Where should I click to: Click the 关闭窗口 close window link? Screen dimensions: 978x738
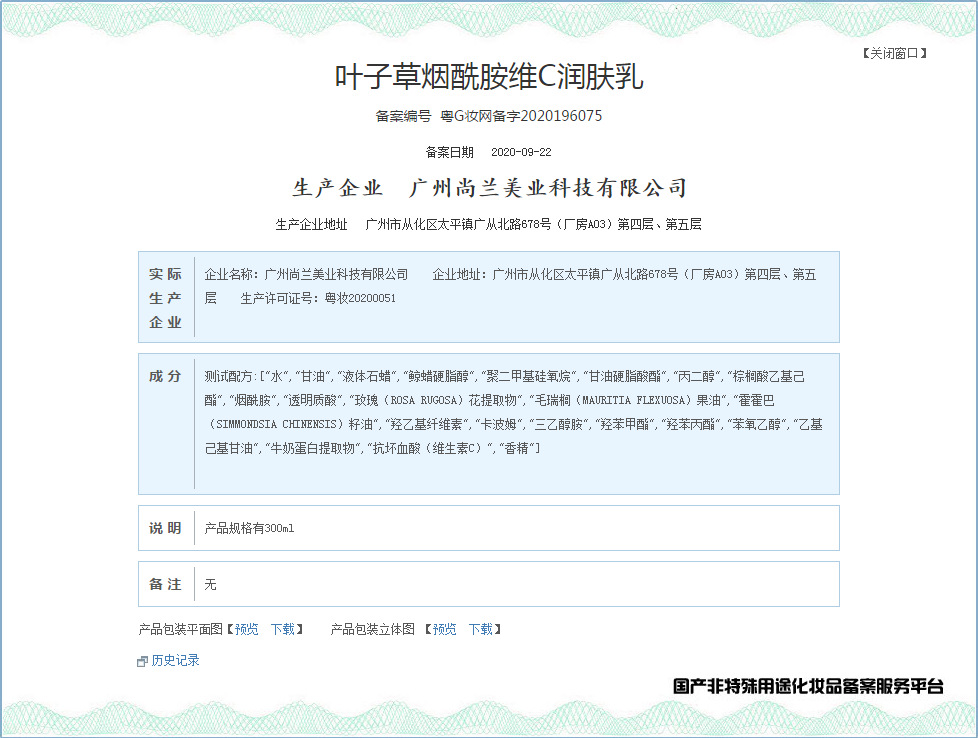[x=894, y=53]
